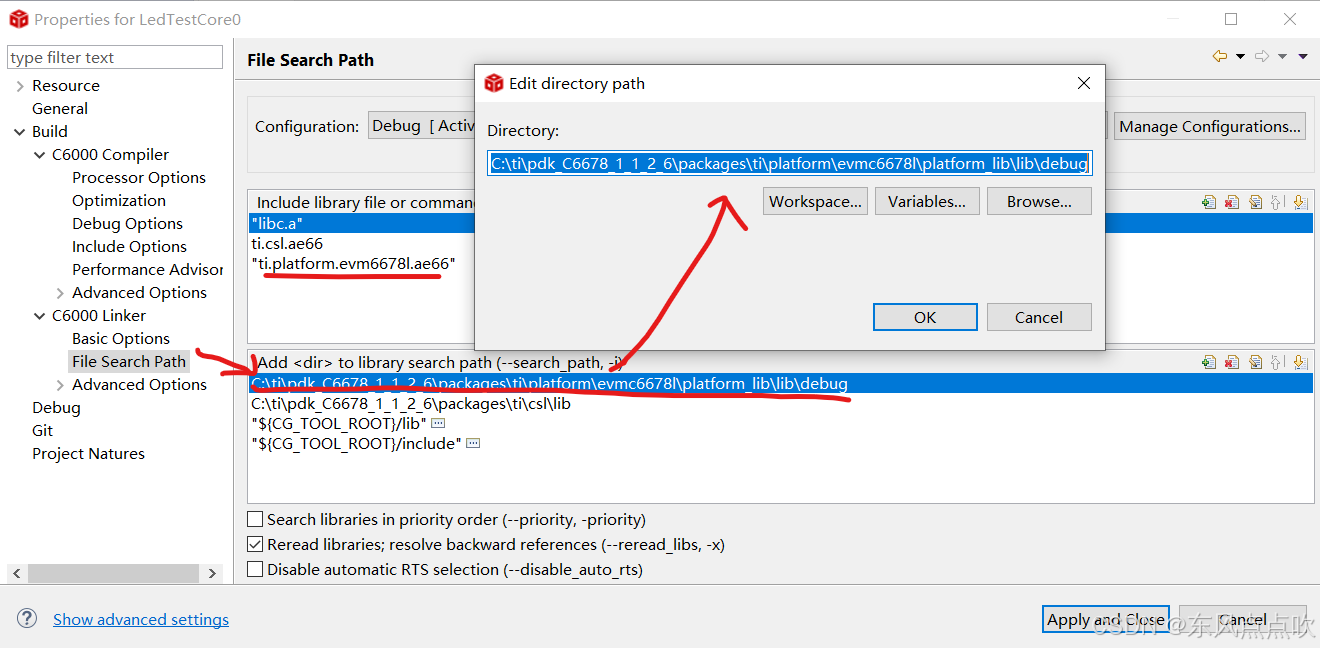Click Apply and Close button
The image size is (1320, 648).
coord(1105,620)
